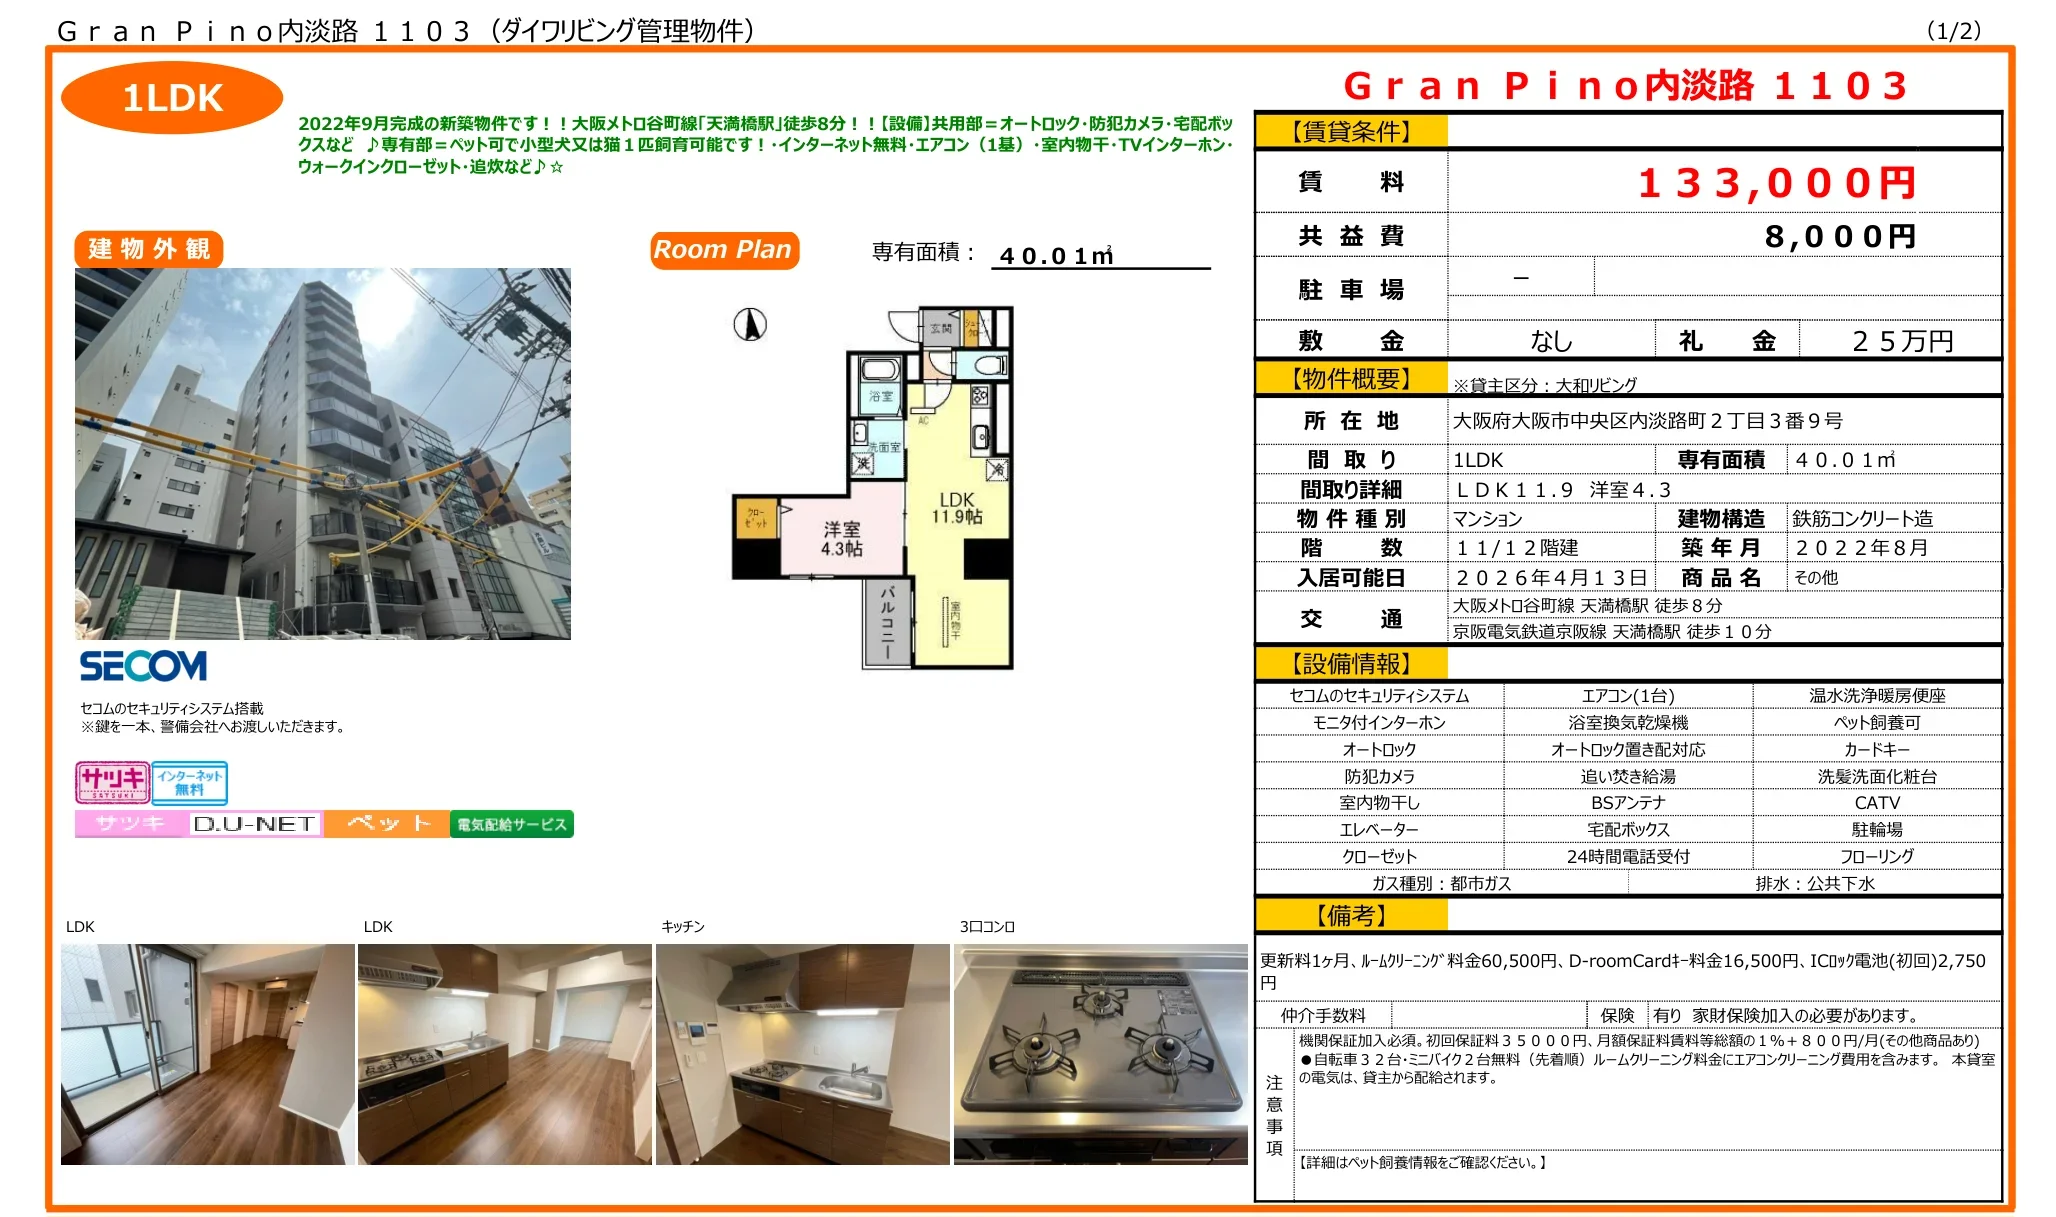Select the D.U-NET badge

click(x=256, y=822)
